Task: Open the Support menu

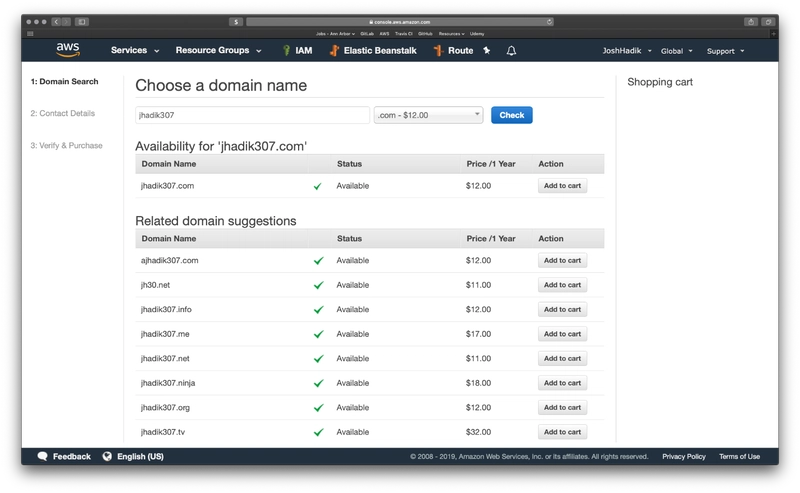Action: click(725, 51)
